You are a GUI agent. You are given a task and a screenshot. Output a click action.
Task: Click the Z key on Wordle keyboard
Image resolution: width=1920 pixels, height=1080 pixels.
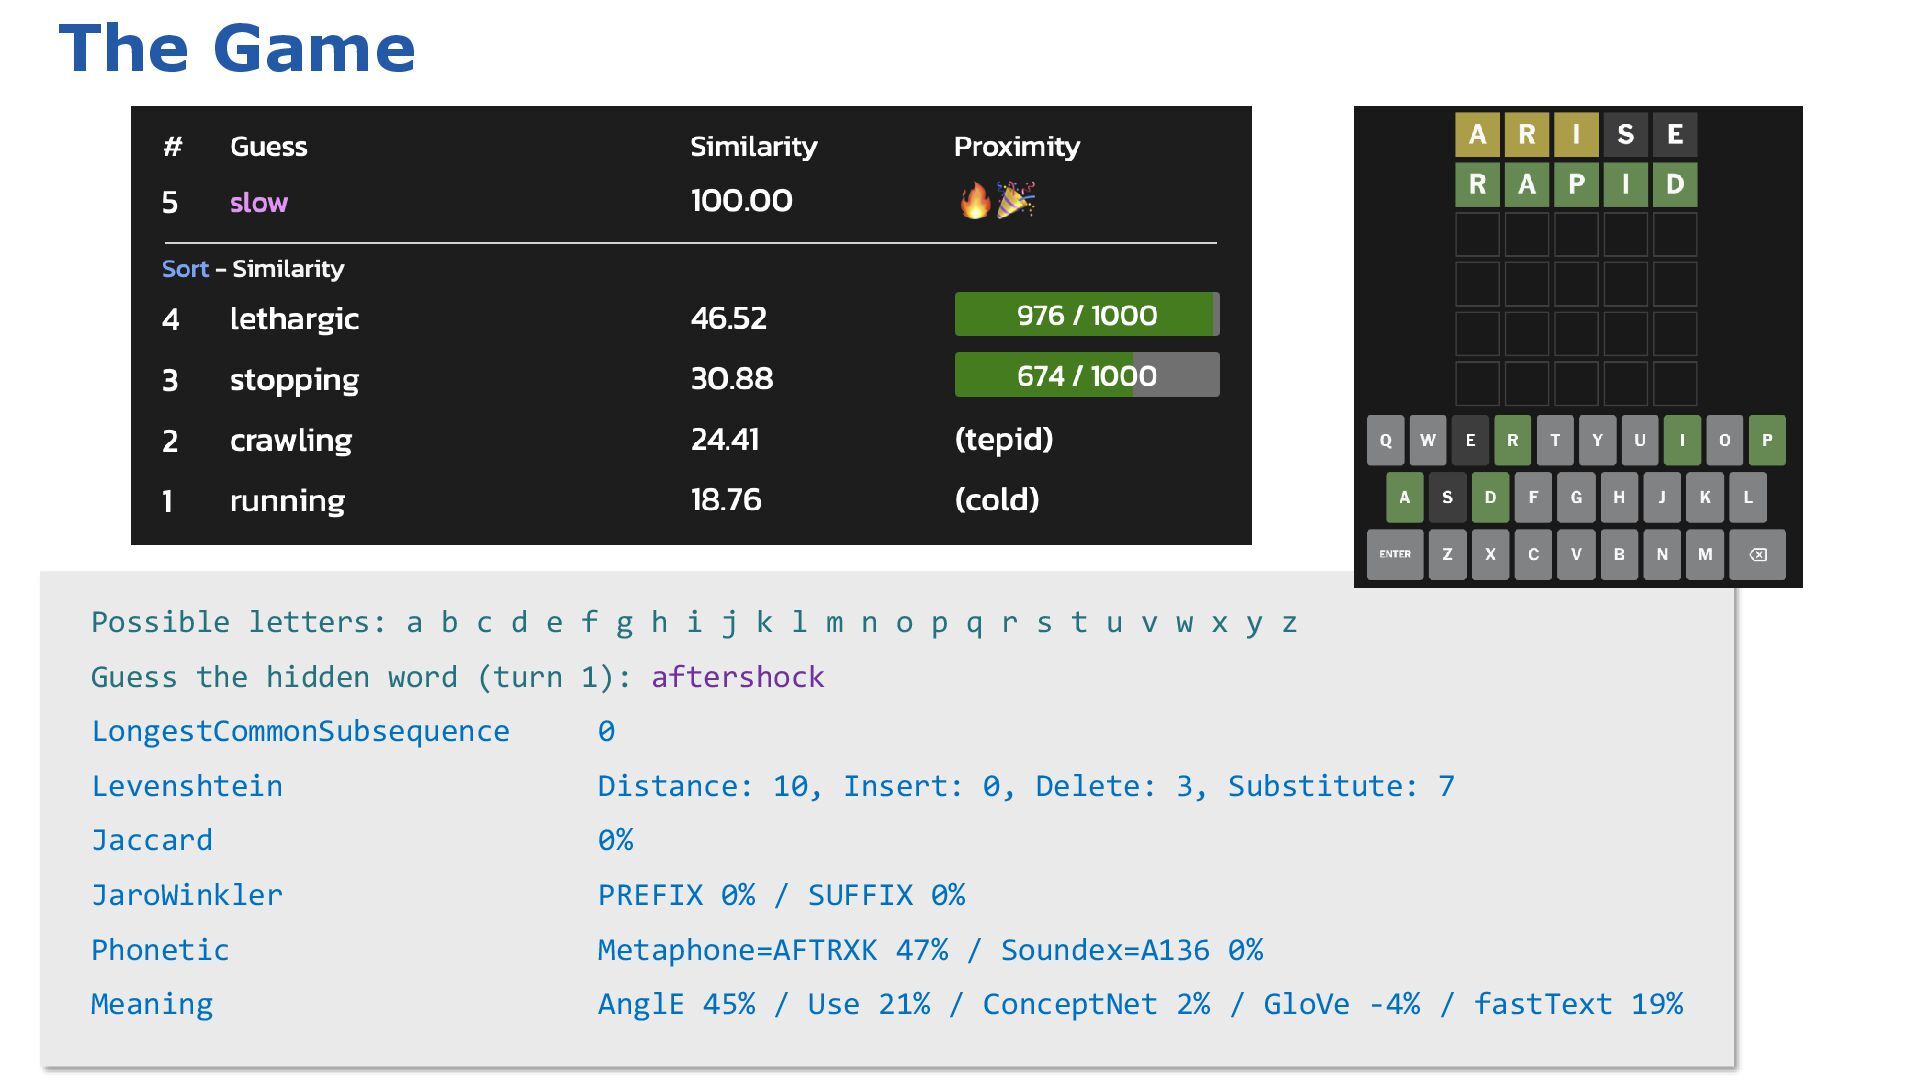1447,554
